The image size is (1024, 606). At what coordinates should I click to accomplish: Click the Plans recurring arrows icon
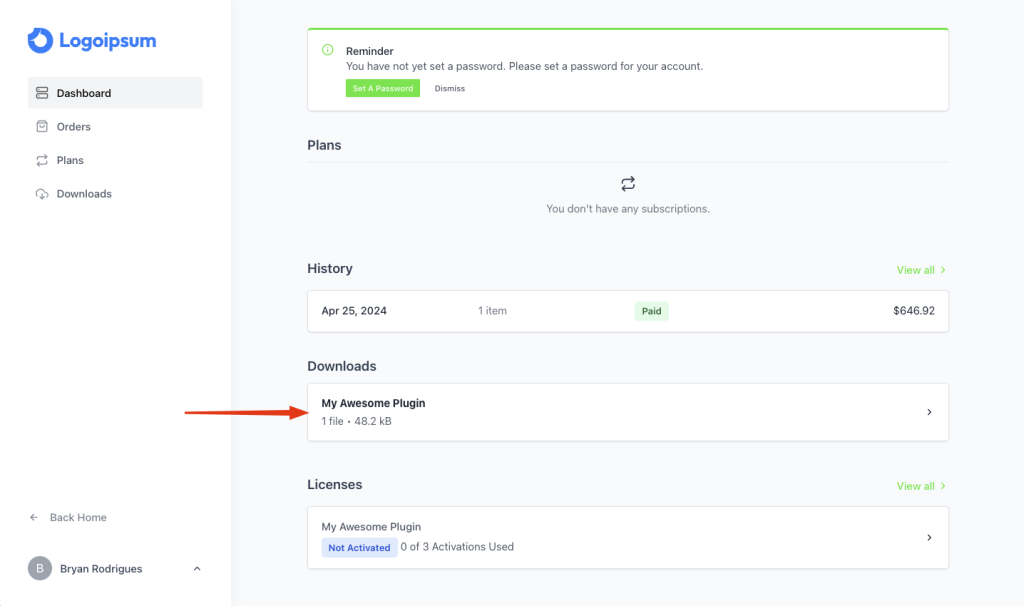click(42, 160)
